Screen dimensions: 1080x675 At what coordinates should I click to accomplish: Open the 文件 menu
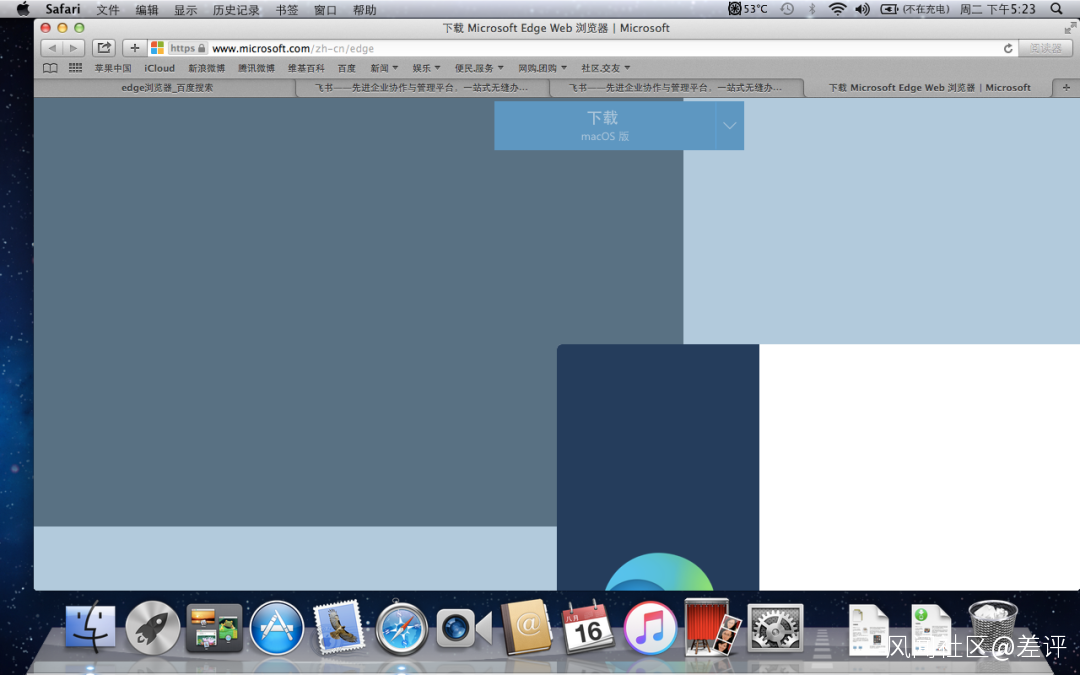[107, 10]
